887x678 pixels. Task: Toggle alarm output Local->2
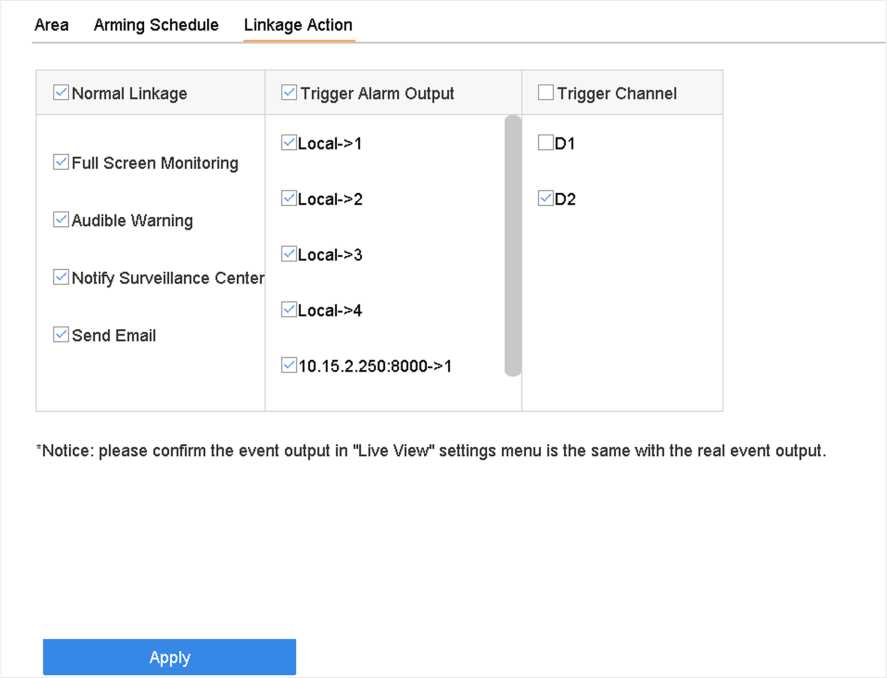pos(290,199)
